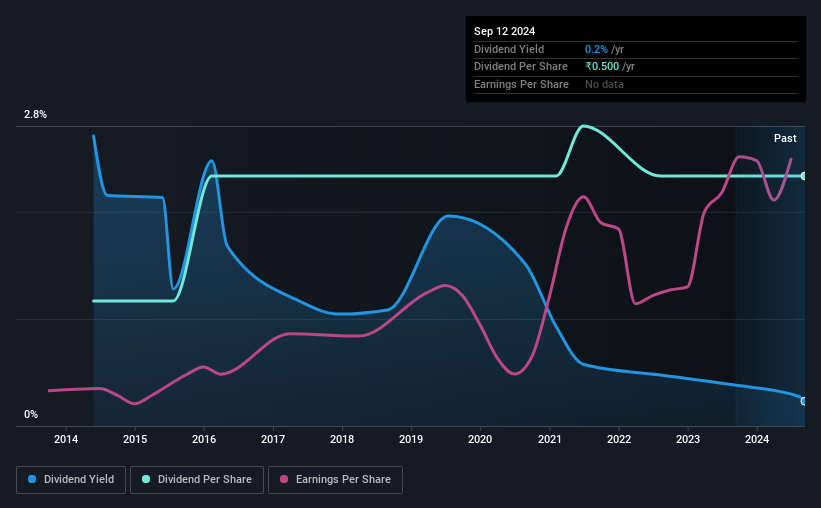The height and width of the screenshot is (508, 821).
Task: Click the Sep 12 2024 tooltip date
Action: (505, 31)
